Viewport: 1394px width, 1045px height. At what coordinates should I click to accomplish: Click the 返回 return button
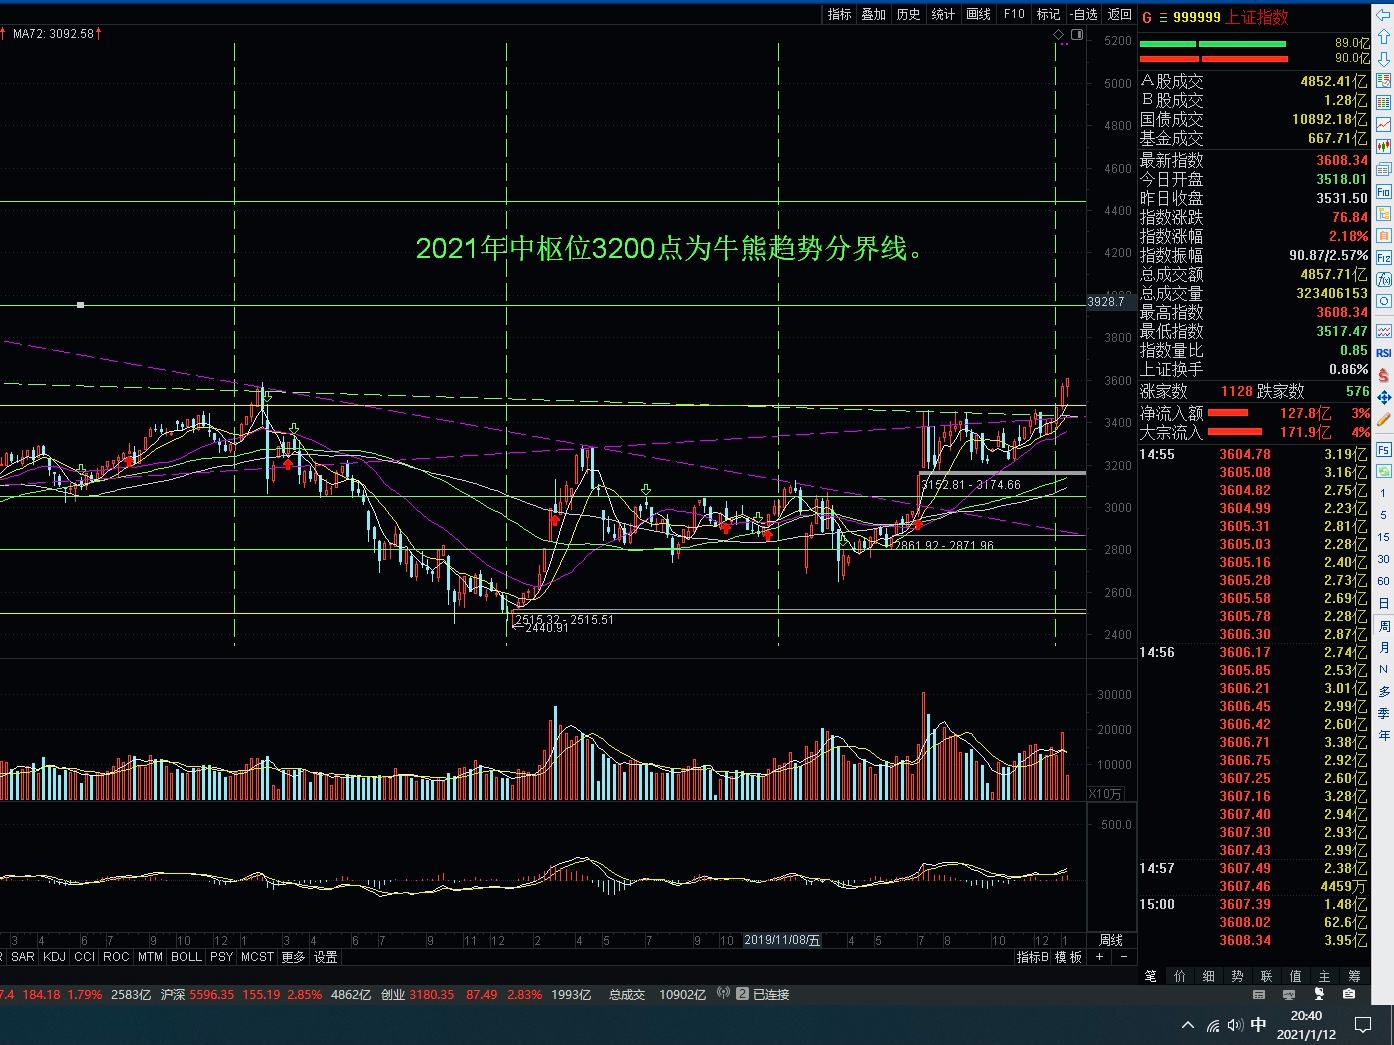[1120, 14]
